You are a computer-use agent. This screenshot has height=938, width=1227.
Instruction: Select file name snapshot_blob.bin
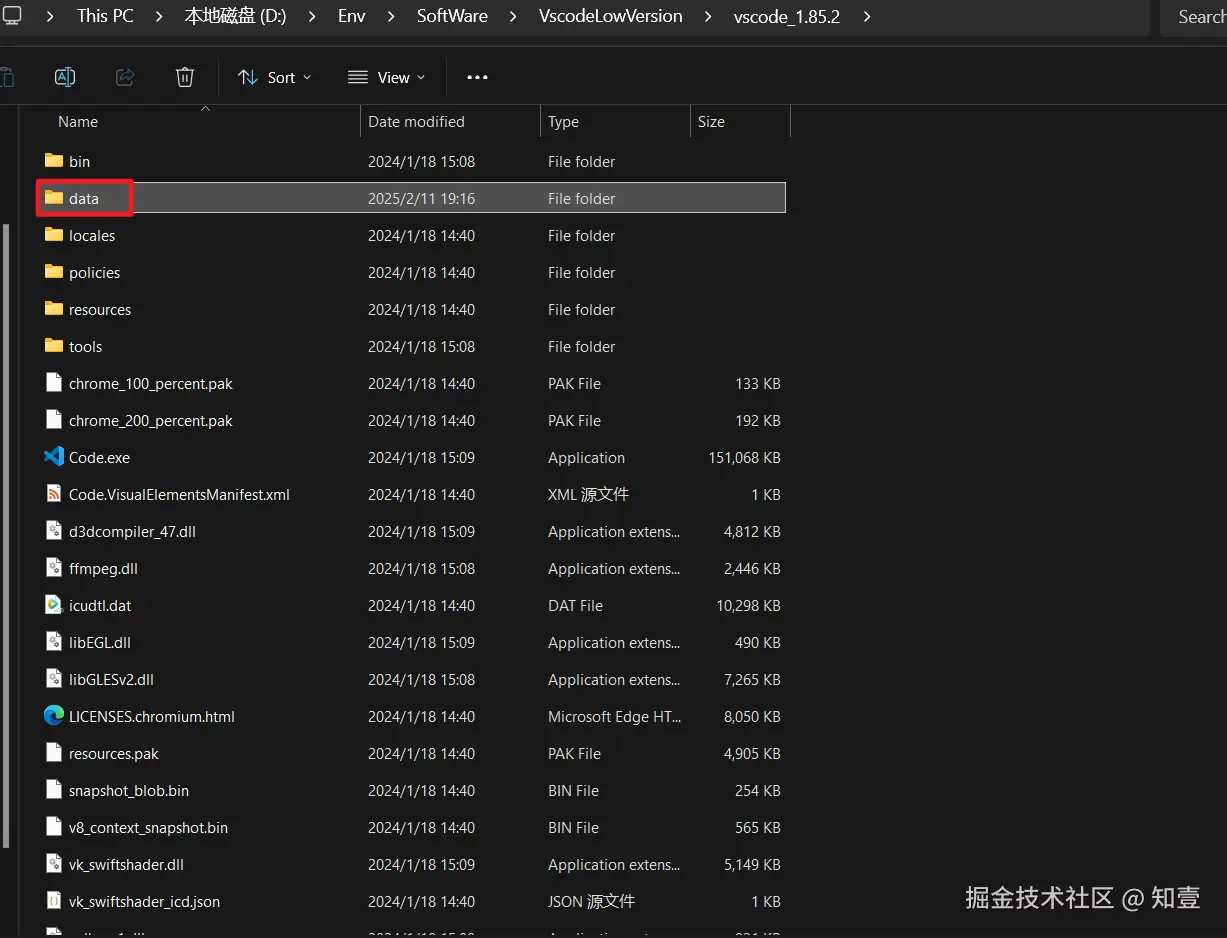coord(129,791)
